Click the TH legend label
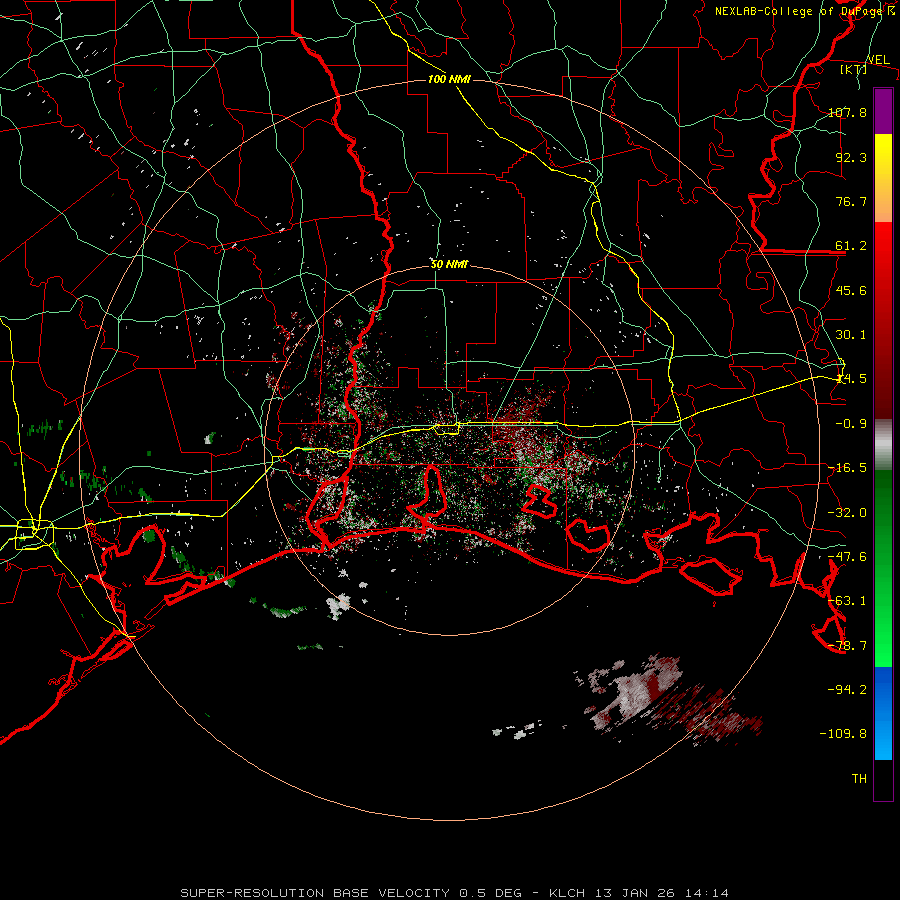 pos(859,779)
